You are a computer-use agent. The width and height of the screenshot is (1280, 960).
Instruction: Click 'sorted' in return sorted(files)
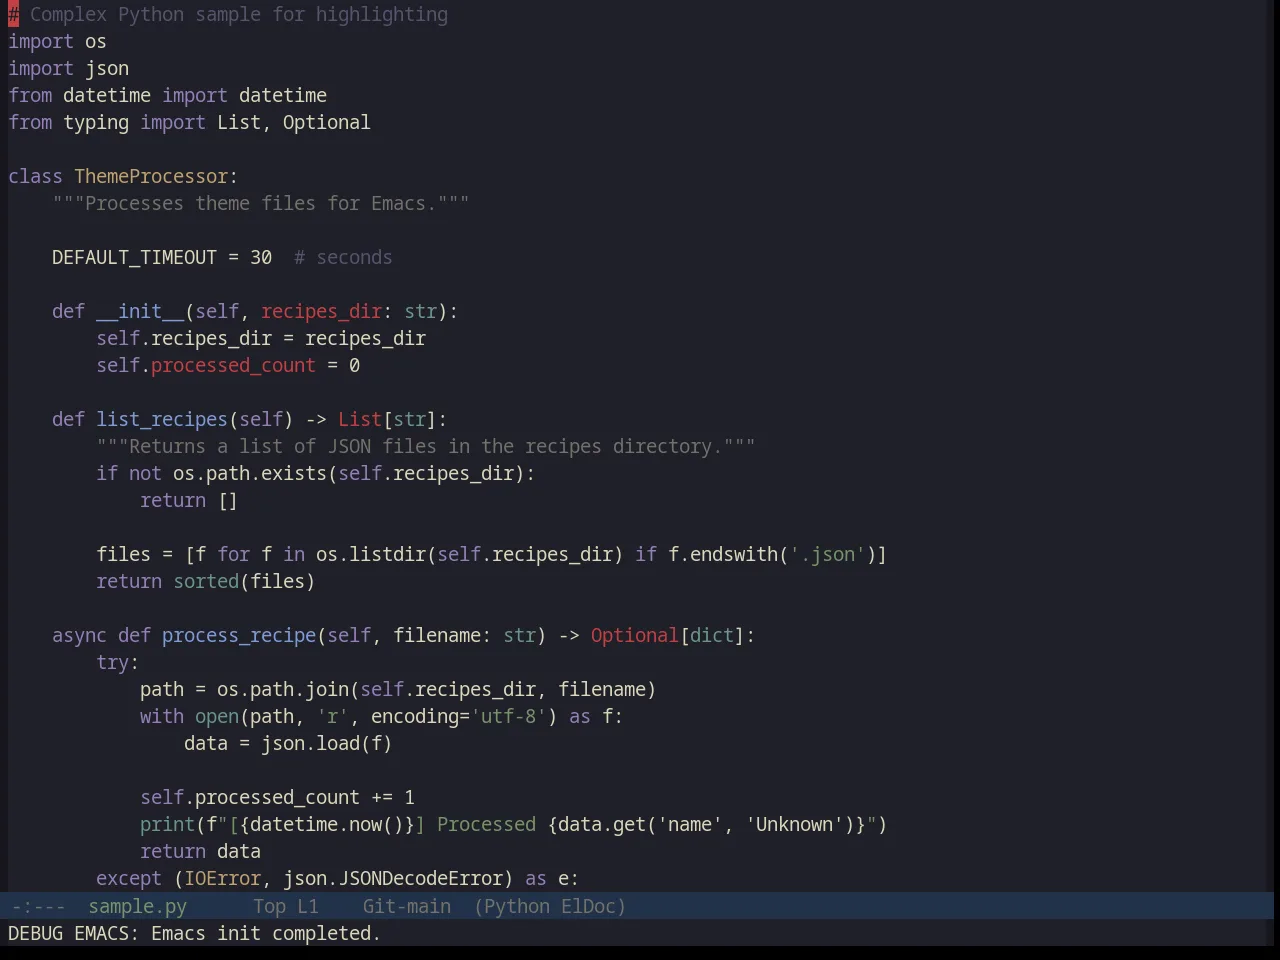tap(206, 581)
